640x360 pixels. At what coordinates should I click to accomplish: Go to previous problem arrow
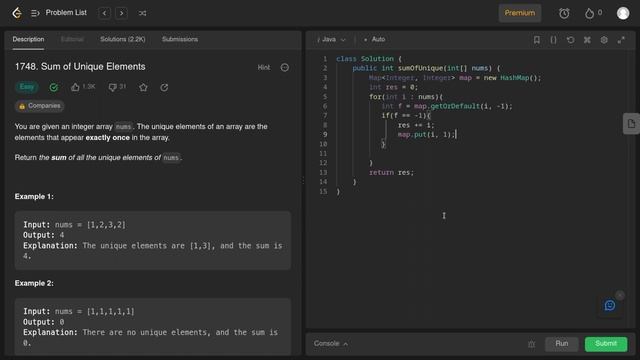click(x=104, y=13)
